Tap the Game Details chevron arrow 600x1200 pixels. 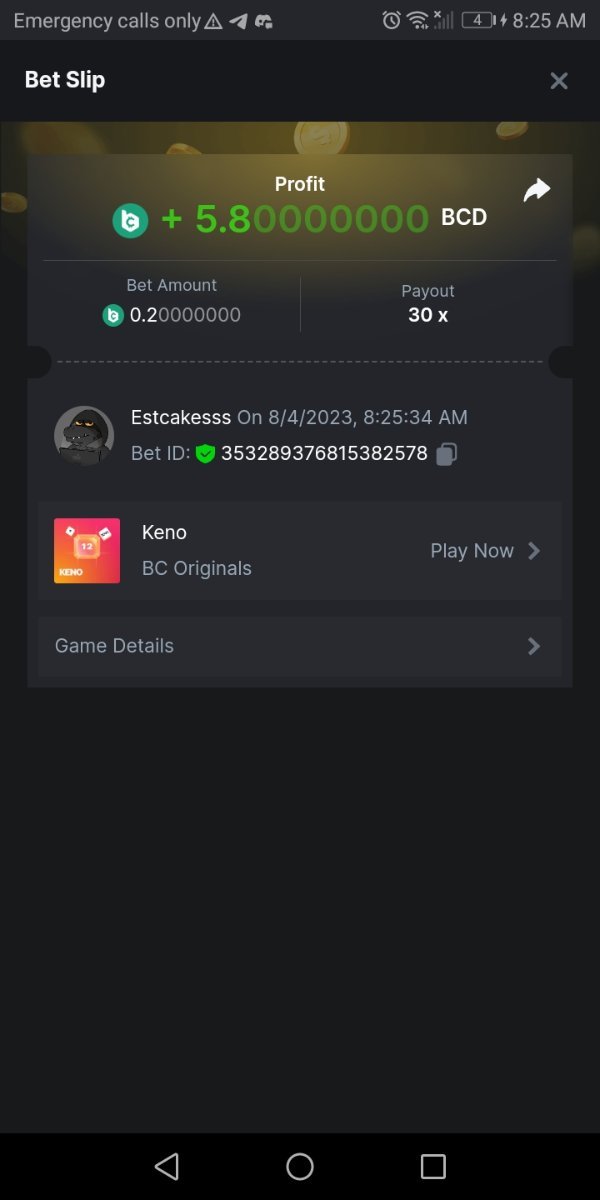click(534, 646)
